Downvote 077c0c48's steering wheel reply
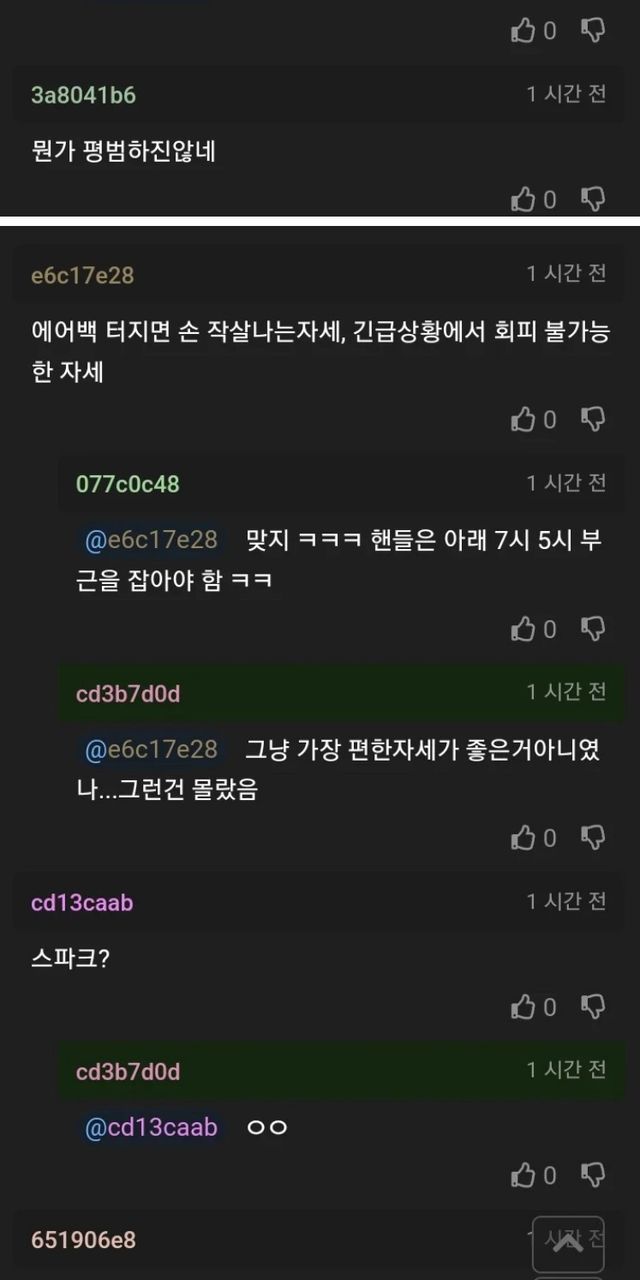The image size is (640, 1280). [593, 629]
